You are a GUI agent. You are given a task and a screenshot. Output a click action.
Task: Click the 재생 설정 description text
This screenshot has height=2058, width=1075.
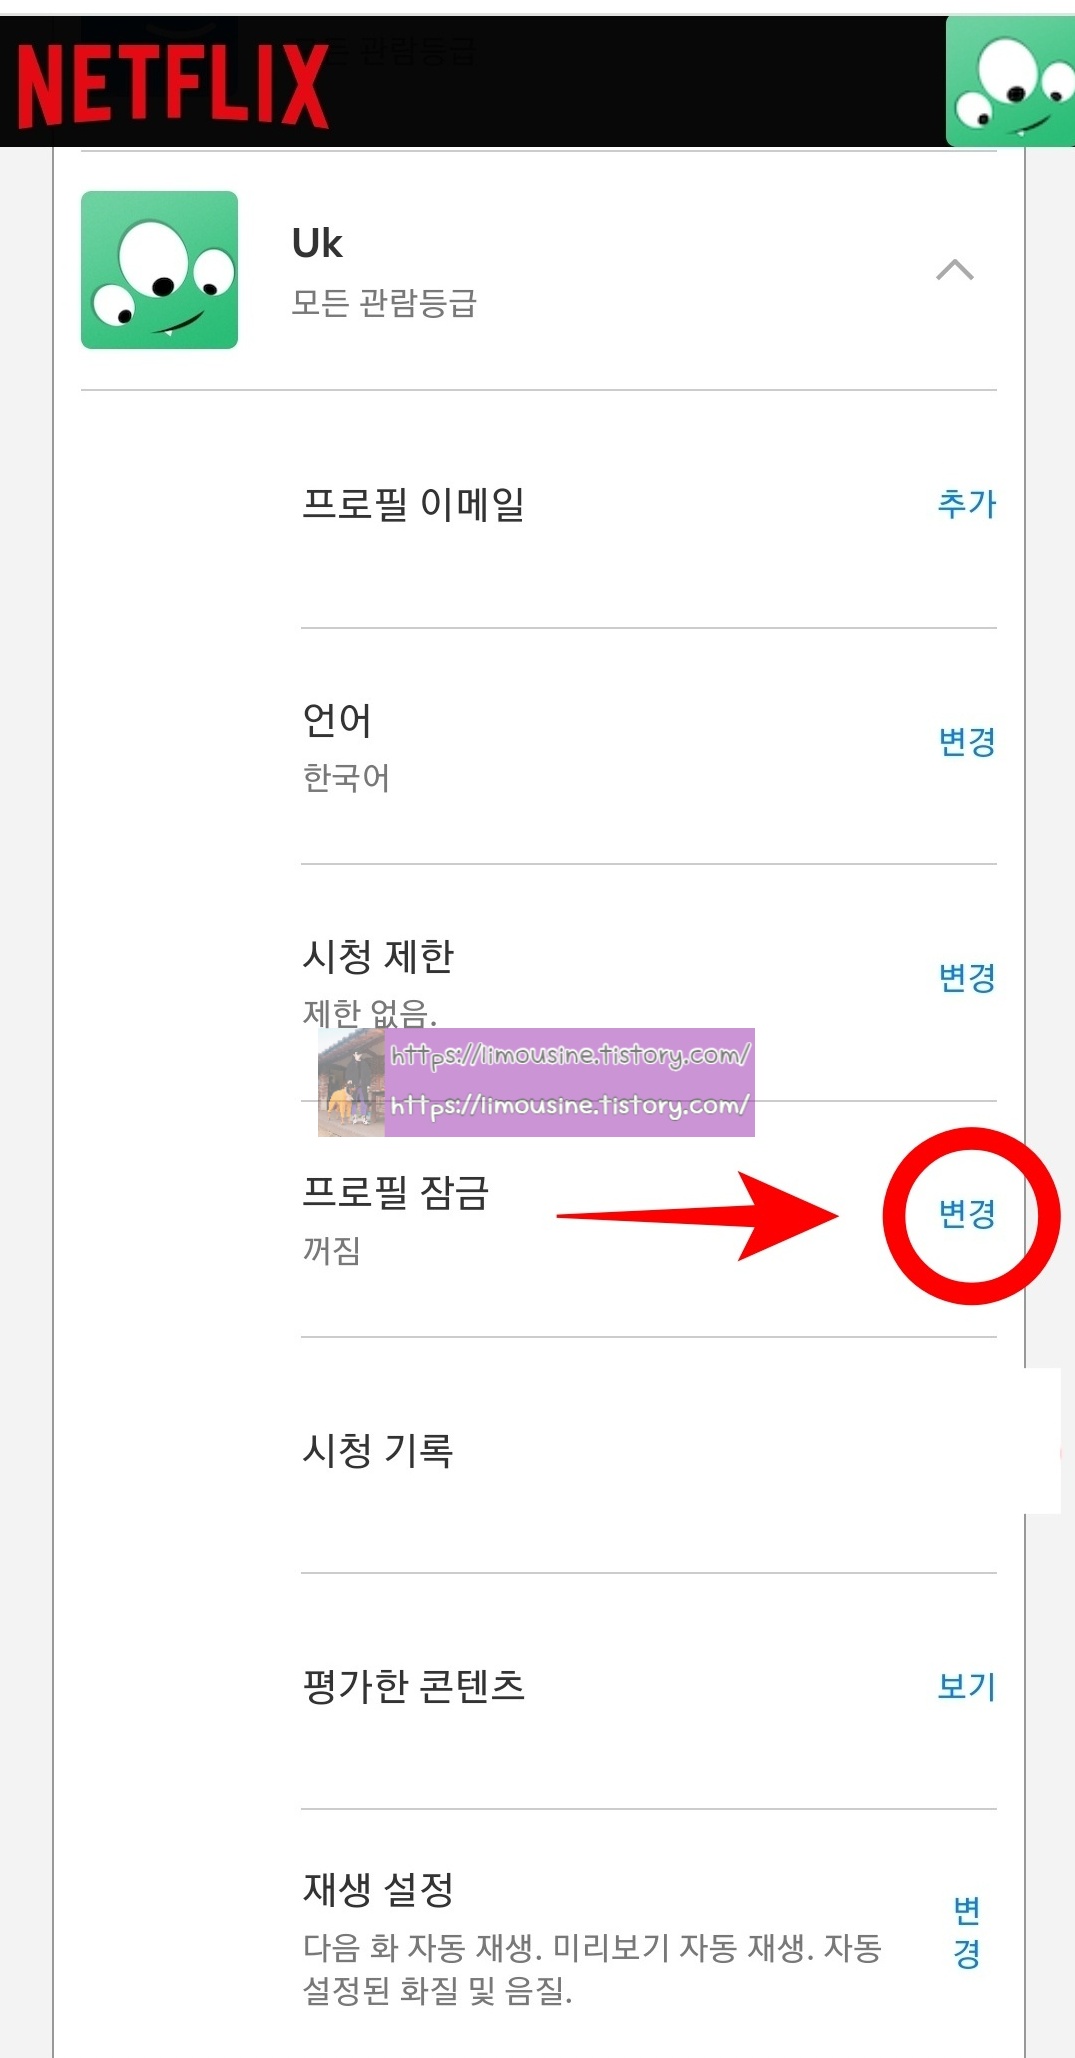[592, 1969]
